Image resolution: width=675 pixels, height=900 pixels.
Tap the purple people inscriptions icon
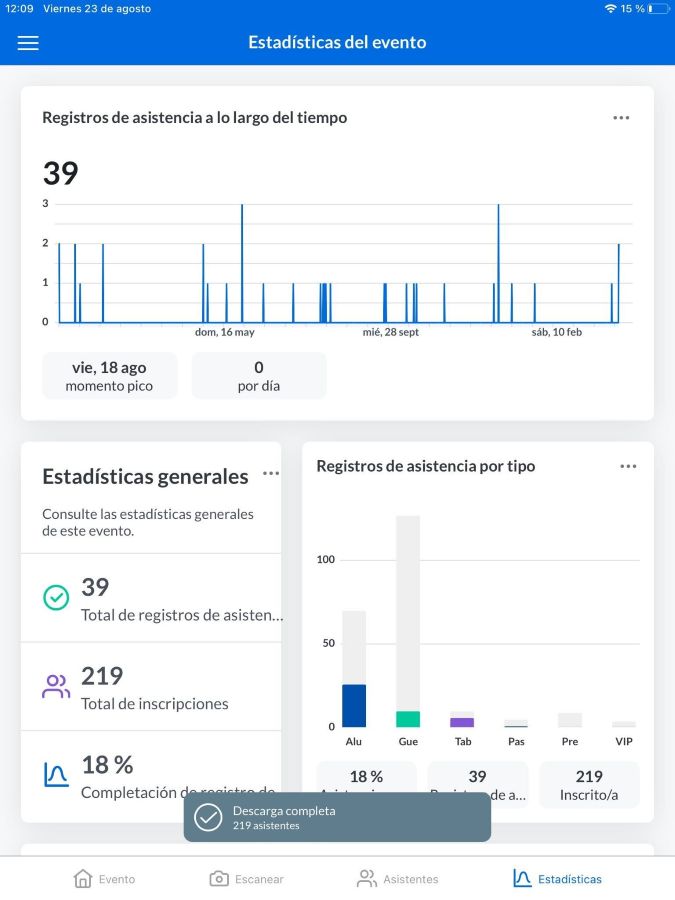[56, 687]
